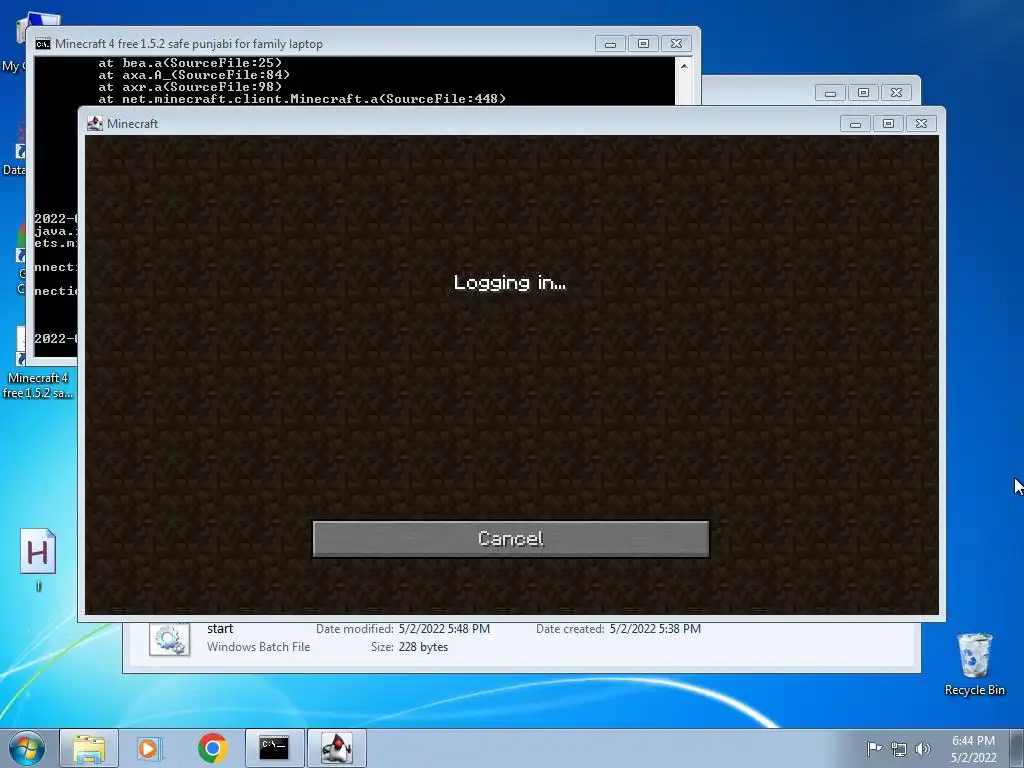The width and height of the screenshot is (1024, 768).
Task: Click the 'Windows Batch File' type label
Action: (259, 647)
